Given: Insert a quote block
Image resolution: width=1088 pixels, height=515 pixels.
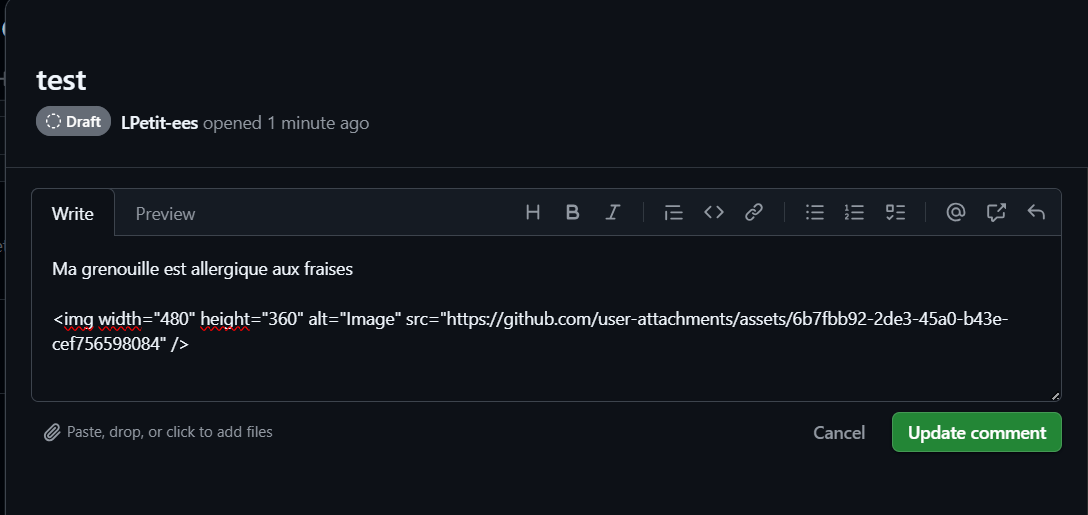Looking at the screenshot, I should point(674,212).
